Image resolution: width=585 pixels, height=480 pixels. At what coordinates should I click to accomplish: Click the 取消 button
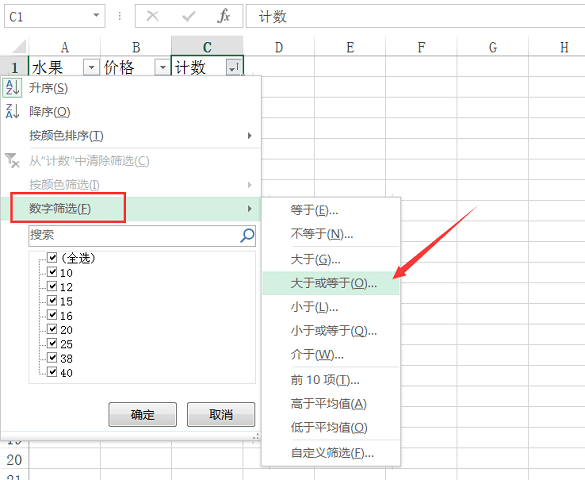tap(221, 414)
